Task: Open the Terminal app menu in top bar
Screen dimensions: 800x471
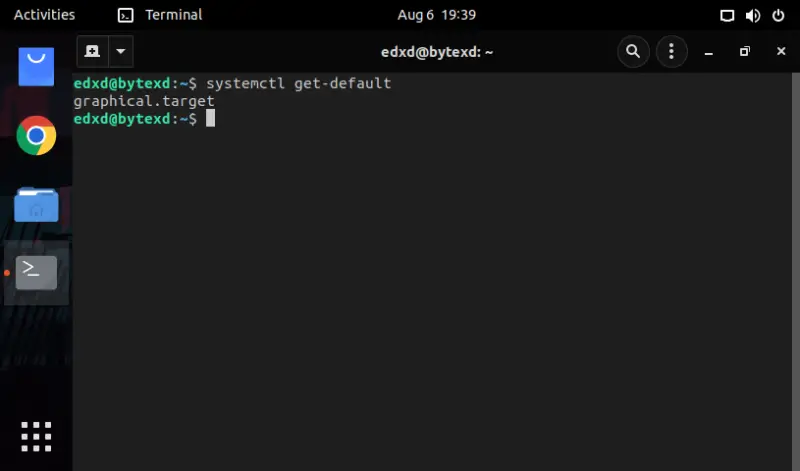Action: pyautogui.click(x=160, y=15)
